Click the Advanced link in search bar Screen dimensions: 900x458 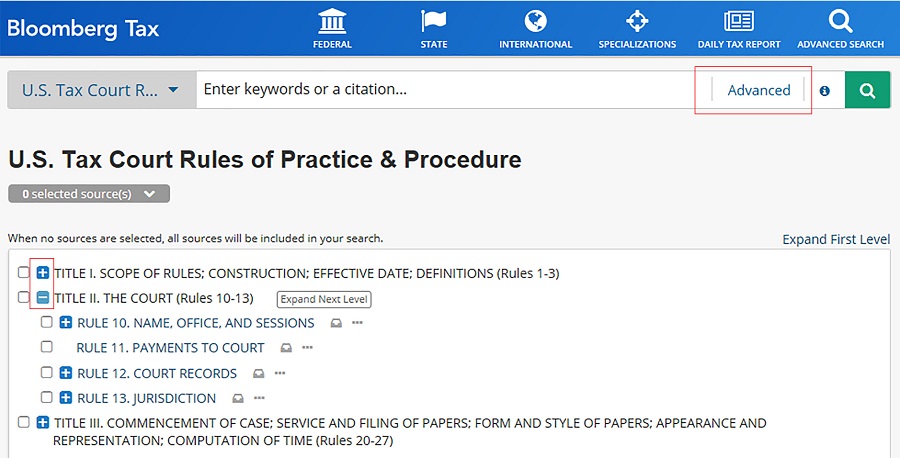pyautogui.click(x=759, y=90)
